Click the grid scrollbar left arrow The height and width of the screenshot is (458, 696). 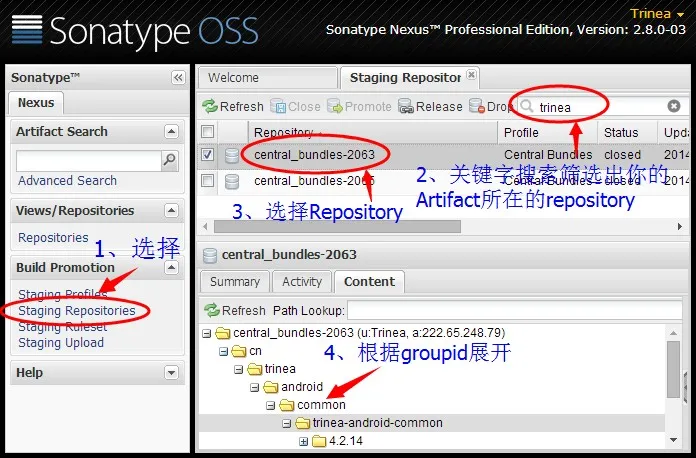coord(205,226)
